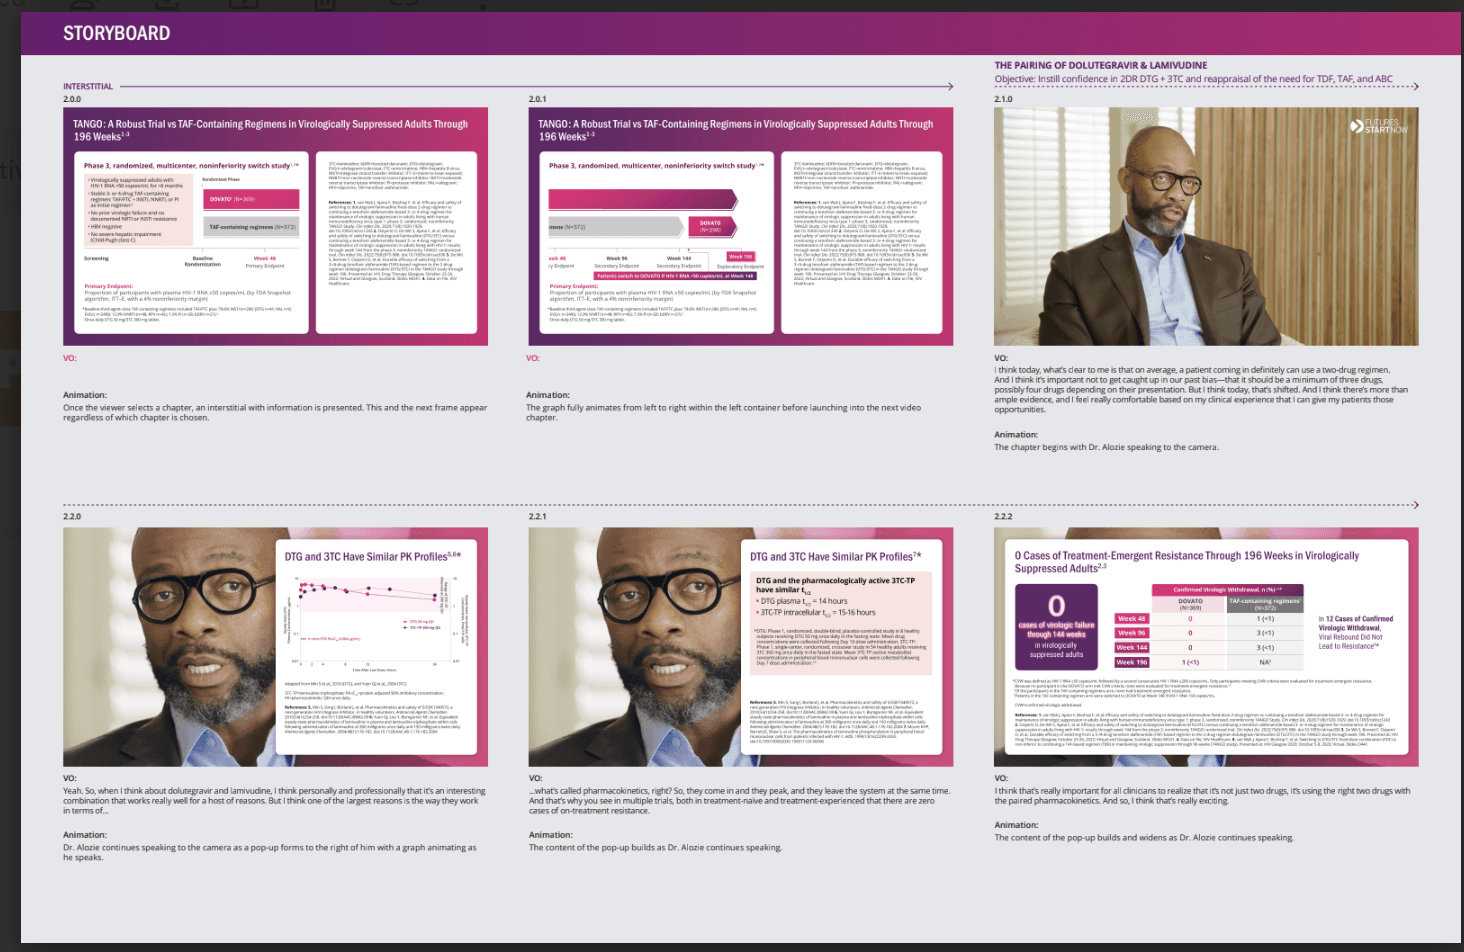Screen dimensions: 1464x952
Task: Click TAF-containing regimens bar in frame 2.0.0
Action: click(x=251, y=227)
